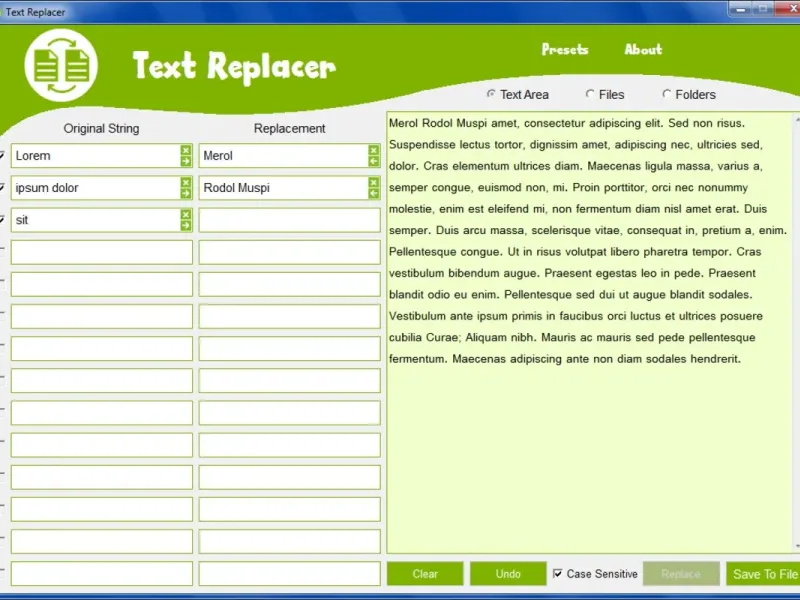Clear the Lorem original string with X icon
This screenshot has height=600, width=800.
[x=186, y=150]
